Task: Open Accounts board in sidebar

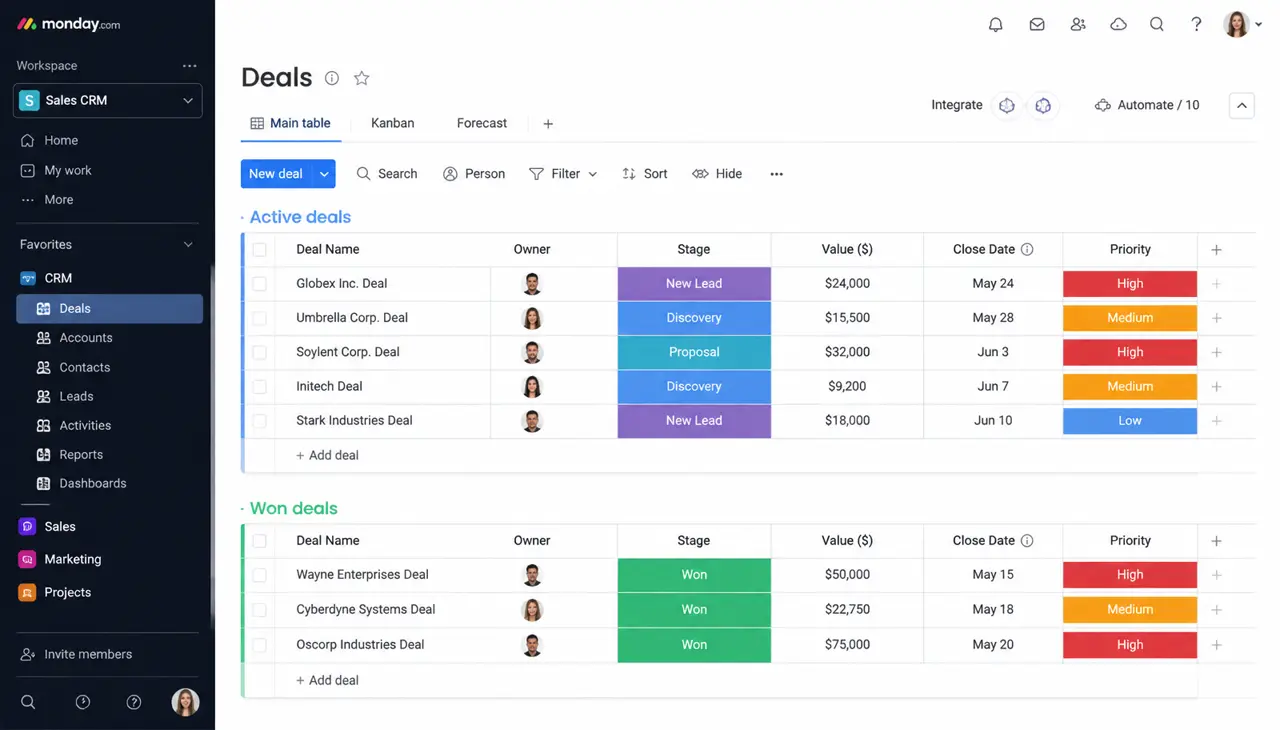Action: pyautogui.click(x=86, y=338)
